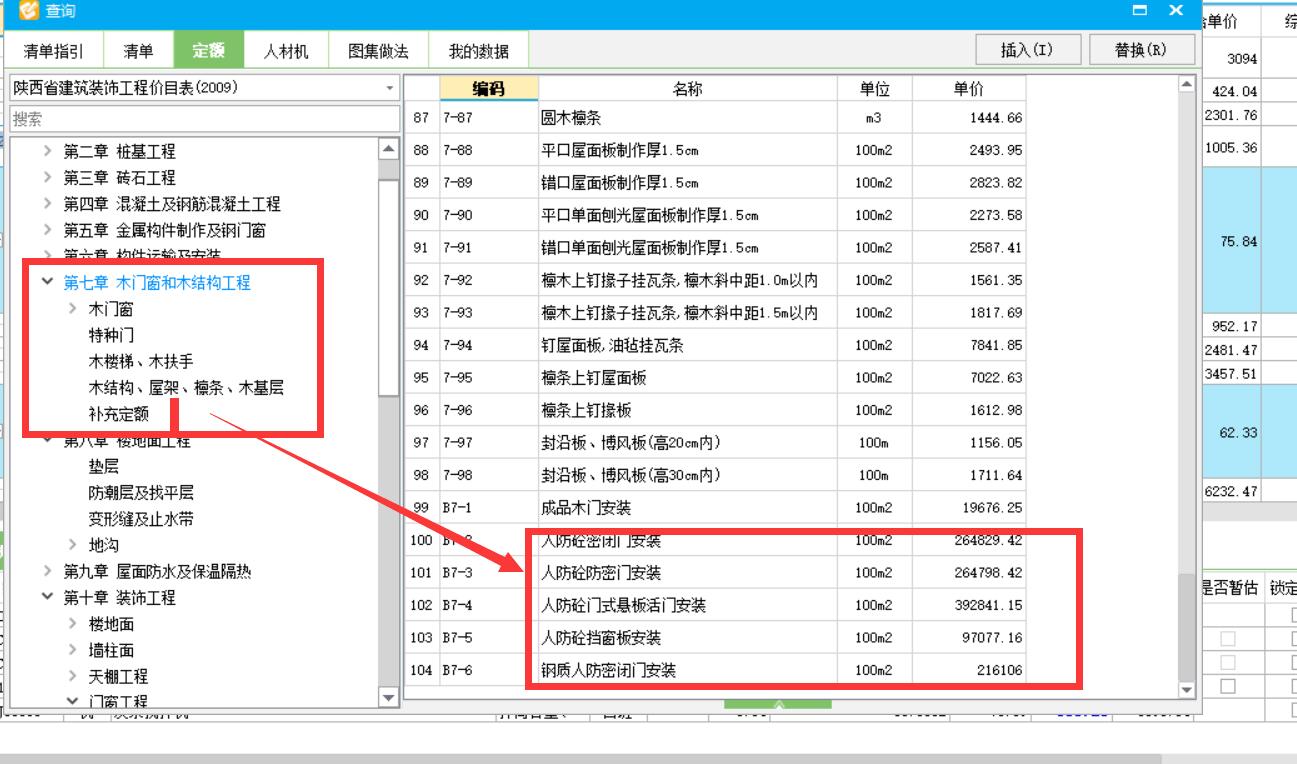Select row 封沿板、博风板(高30cm内)
The image size is (1297, 764).
pyautogui.click(x=716, y=475)
